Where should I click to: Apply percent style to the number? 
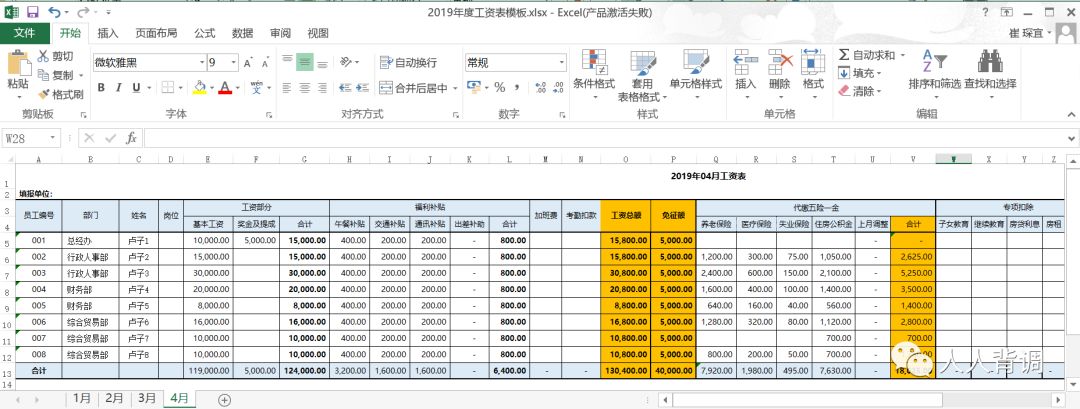coord(499,87)
